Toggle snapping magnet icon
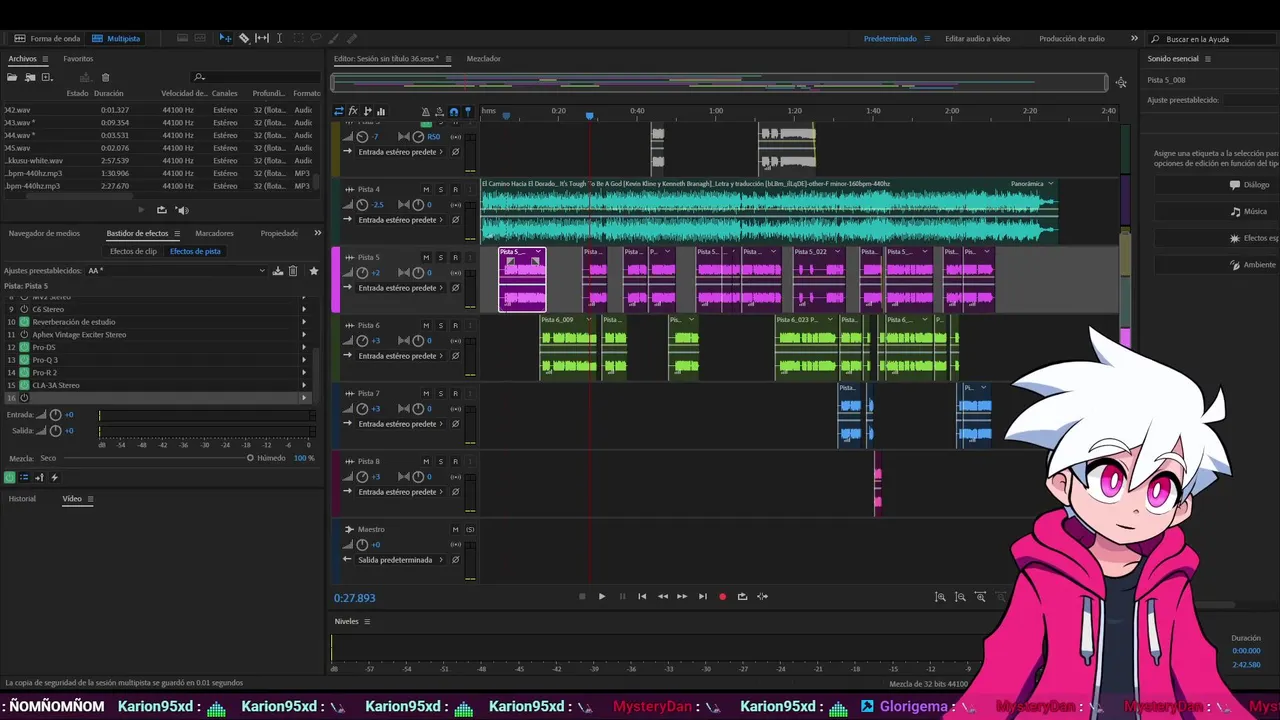This screenshot has height=720, width=1280. (454, 111)
